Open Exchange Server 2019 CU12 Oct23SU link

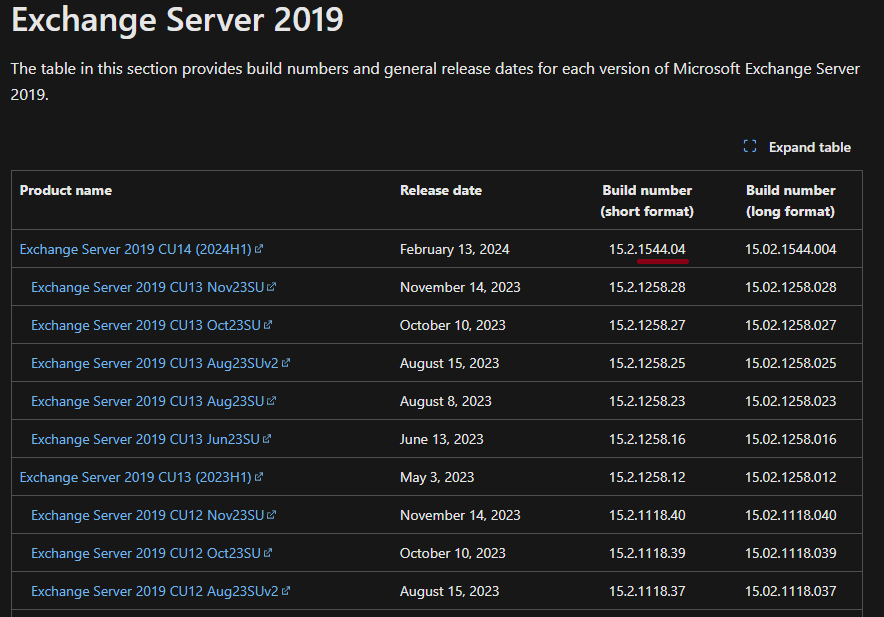[145, 553]
